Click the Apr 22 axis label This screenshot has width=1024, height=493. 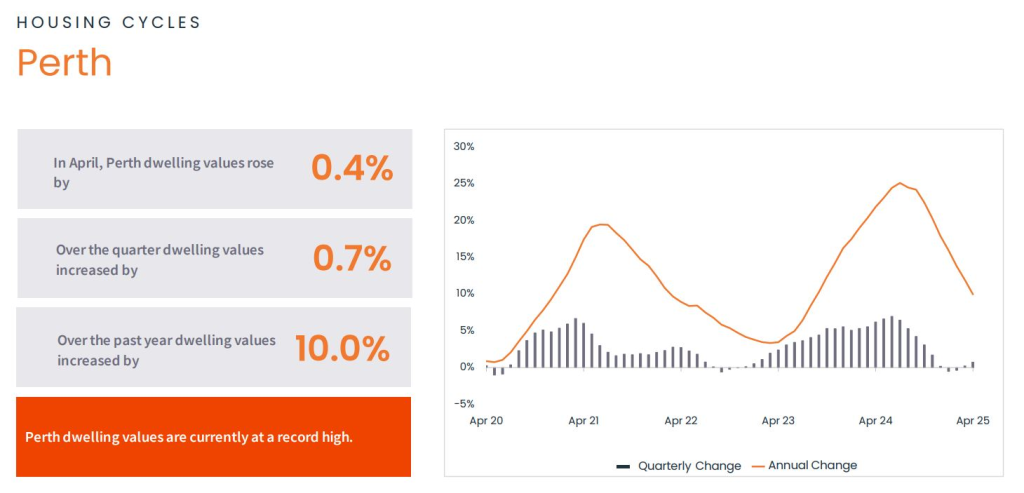pos(680,421)
